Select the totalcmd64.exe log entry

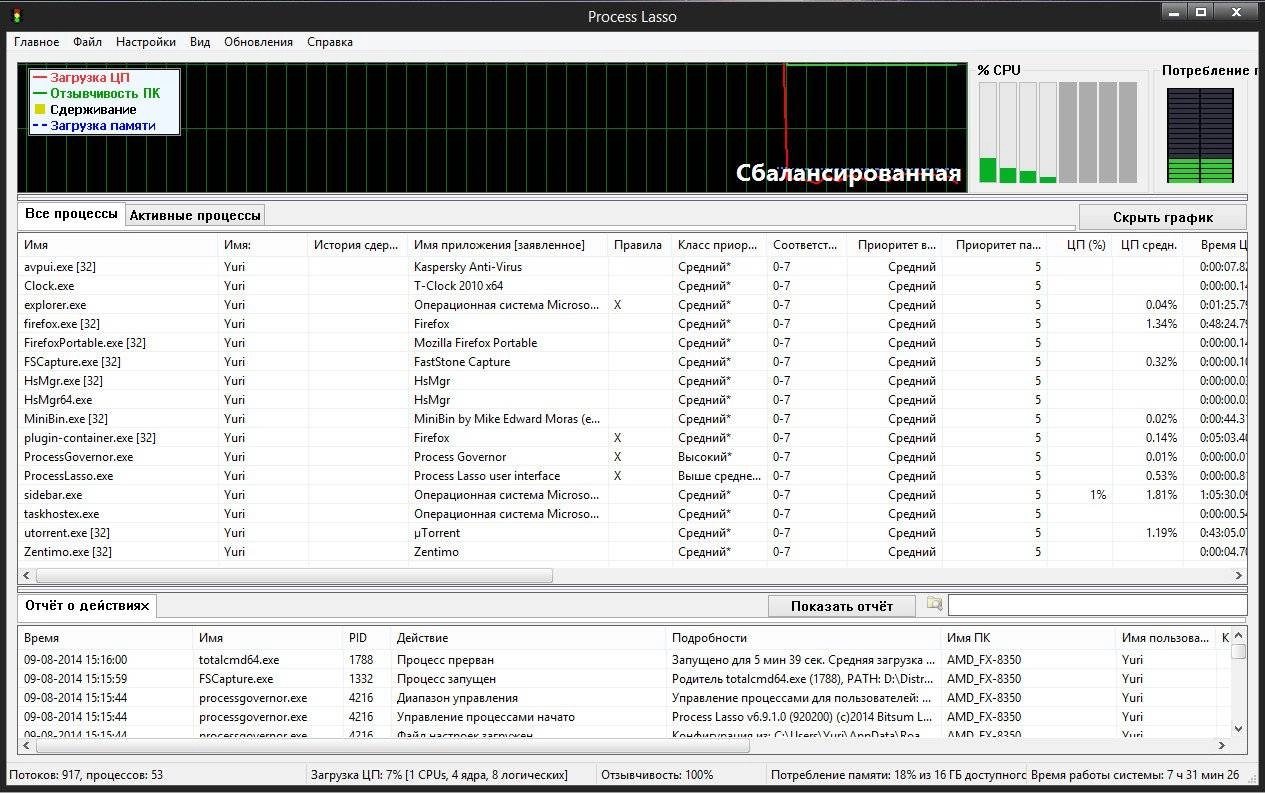pyautogui.click(x=625, y=660)
